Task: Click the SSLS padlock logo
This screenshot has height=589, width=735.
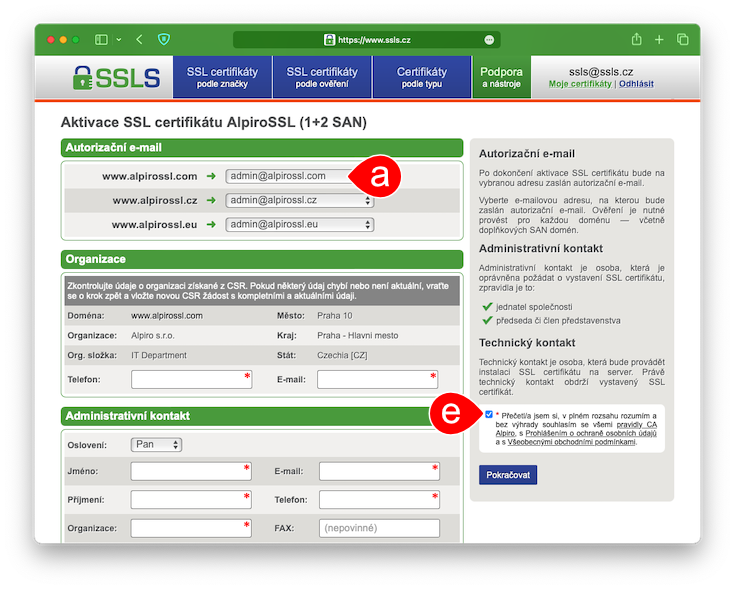Action: tap(115, 77)
